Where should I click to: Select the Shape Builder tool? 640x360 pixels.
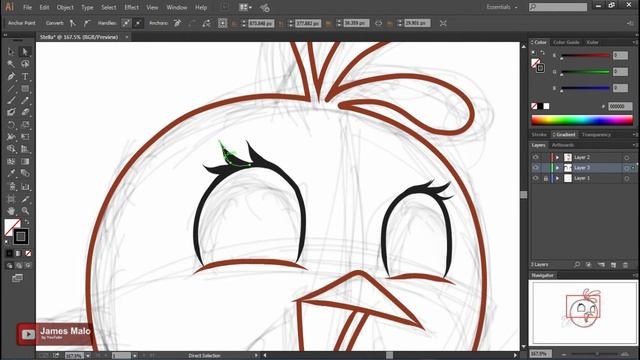click(11, 149)
